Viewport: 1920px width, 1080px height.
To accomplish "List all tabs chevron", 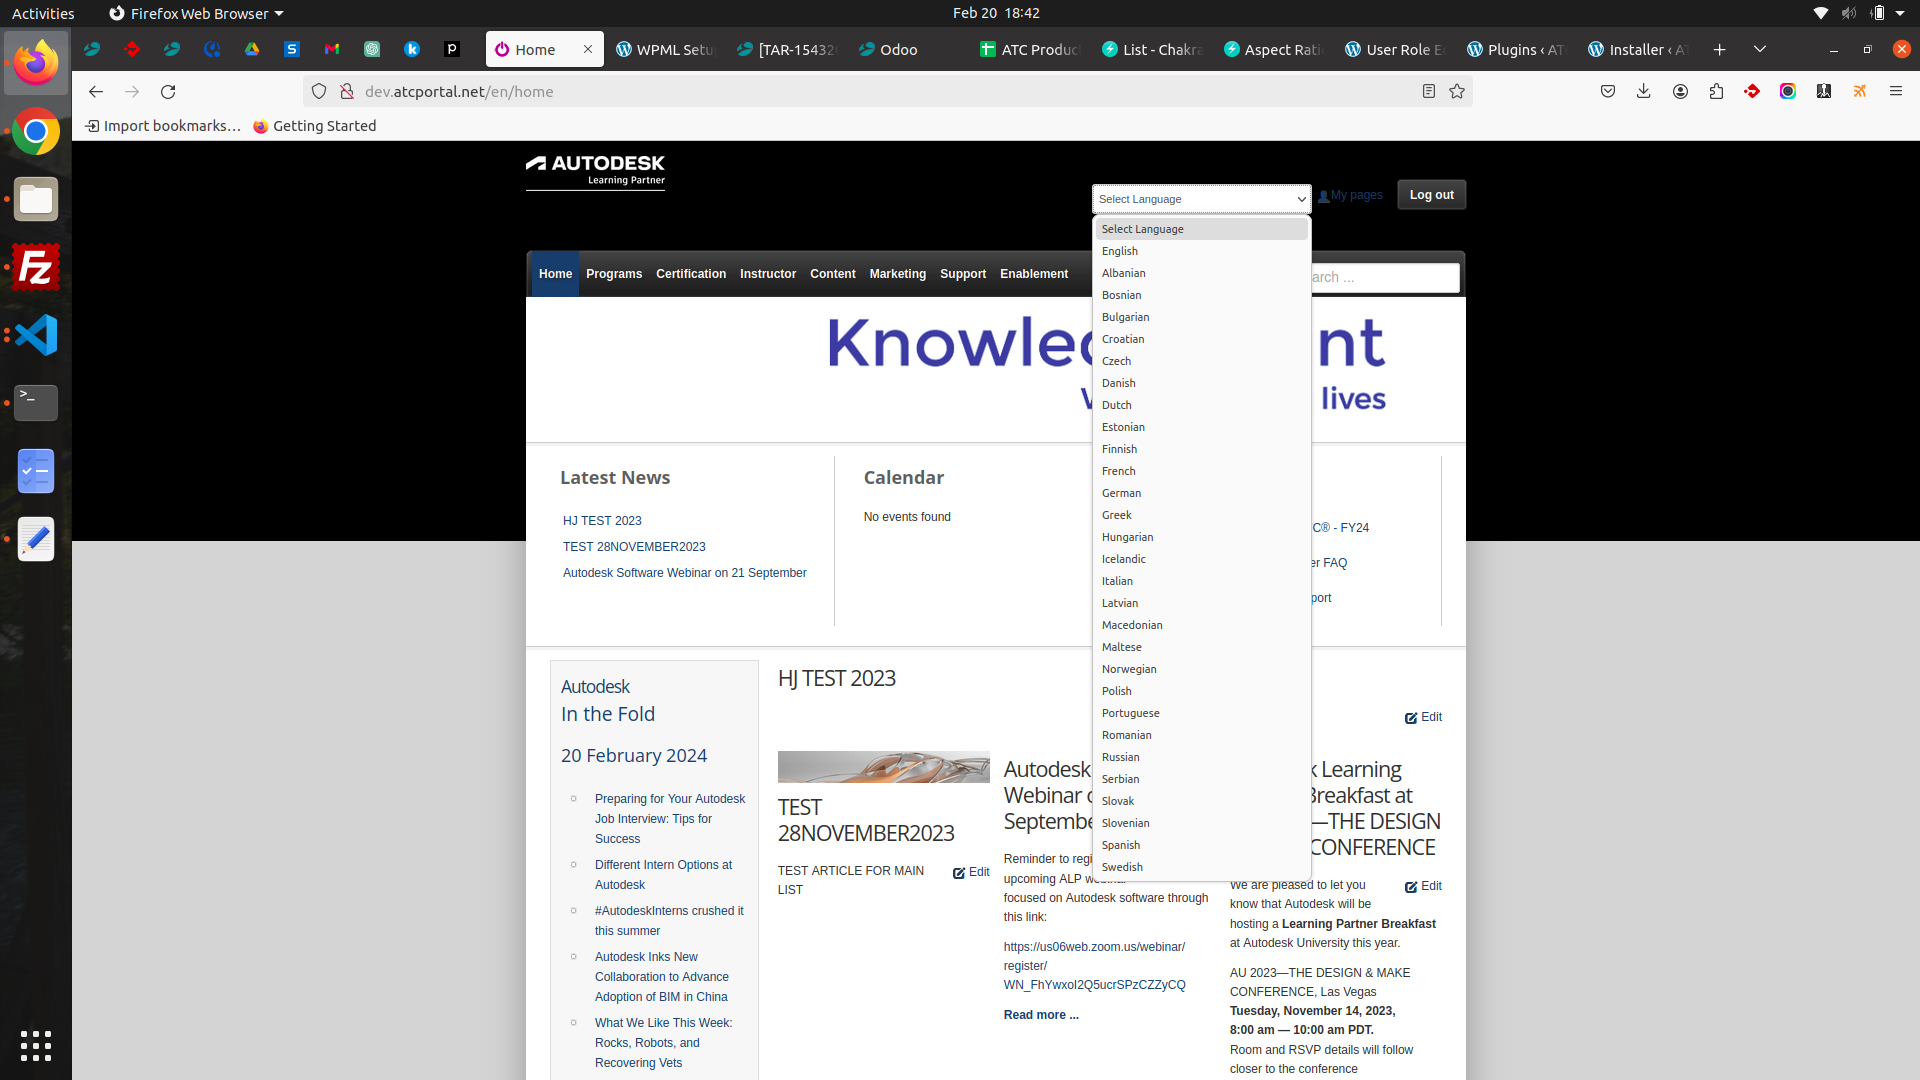I will tap(1760, 49).
